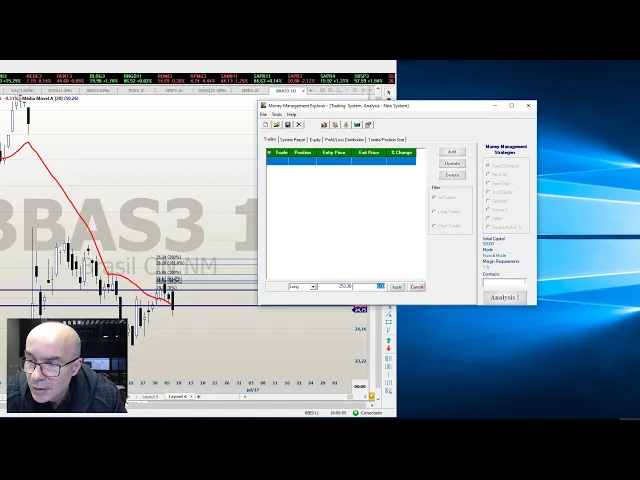Open the Help menu
640x480 pixels.
coord(291,115)
